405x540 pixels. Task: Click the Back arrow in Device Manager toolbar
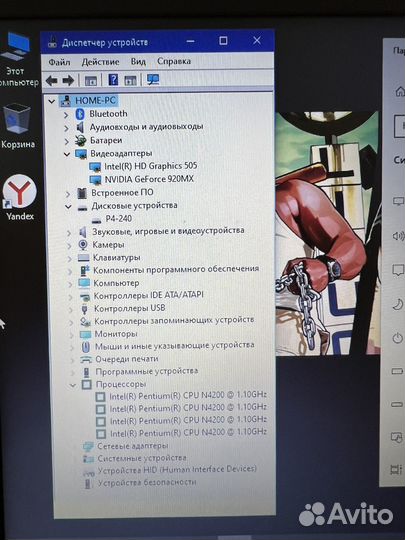coord(52,81)
